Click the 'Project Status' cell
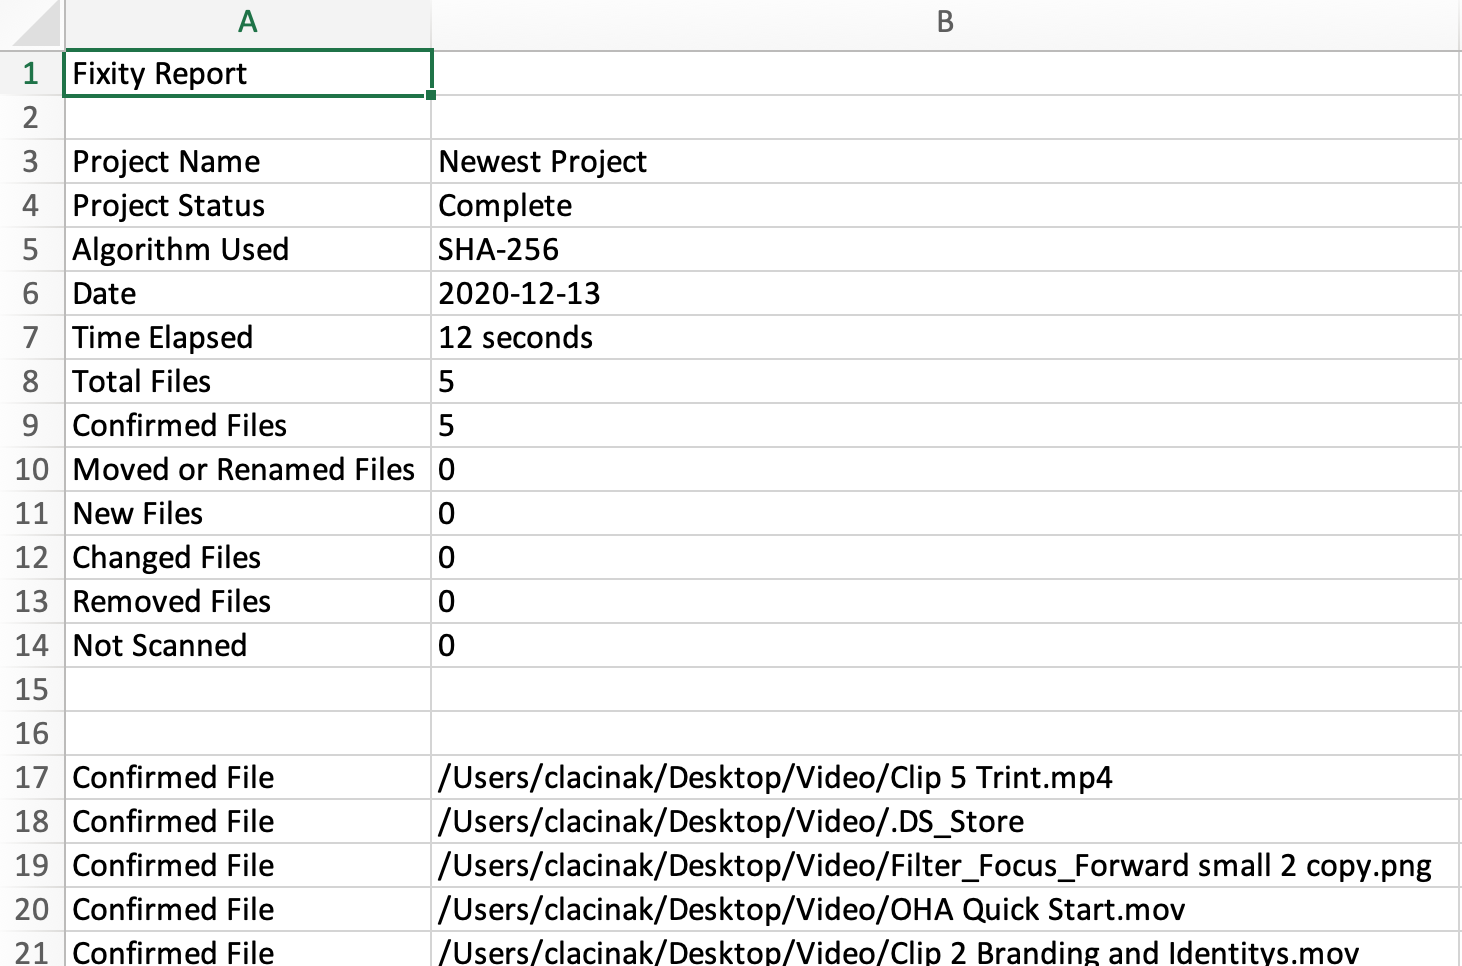This screenshot has height=966, width=1462. coord(248,205)
